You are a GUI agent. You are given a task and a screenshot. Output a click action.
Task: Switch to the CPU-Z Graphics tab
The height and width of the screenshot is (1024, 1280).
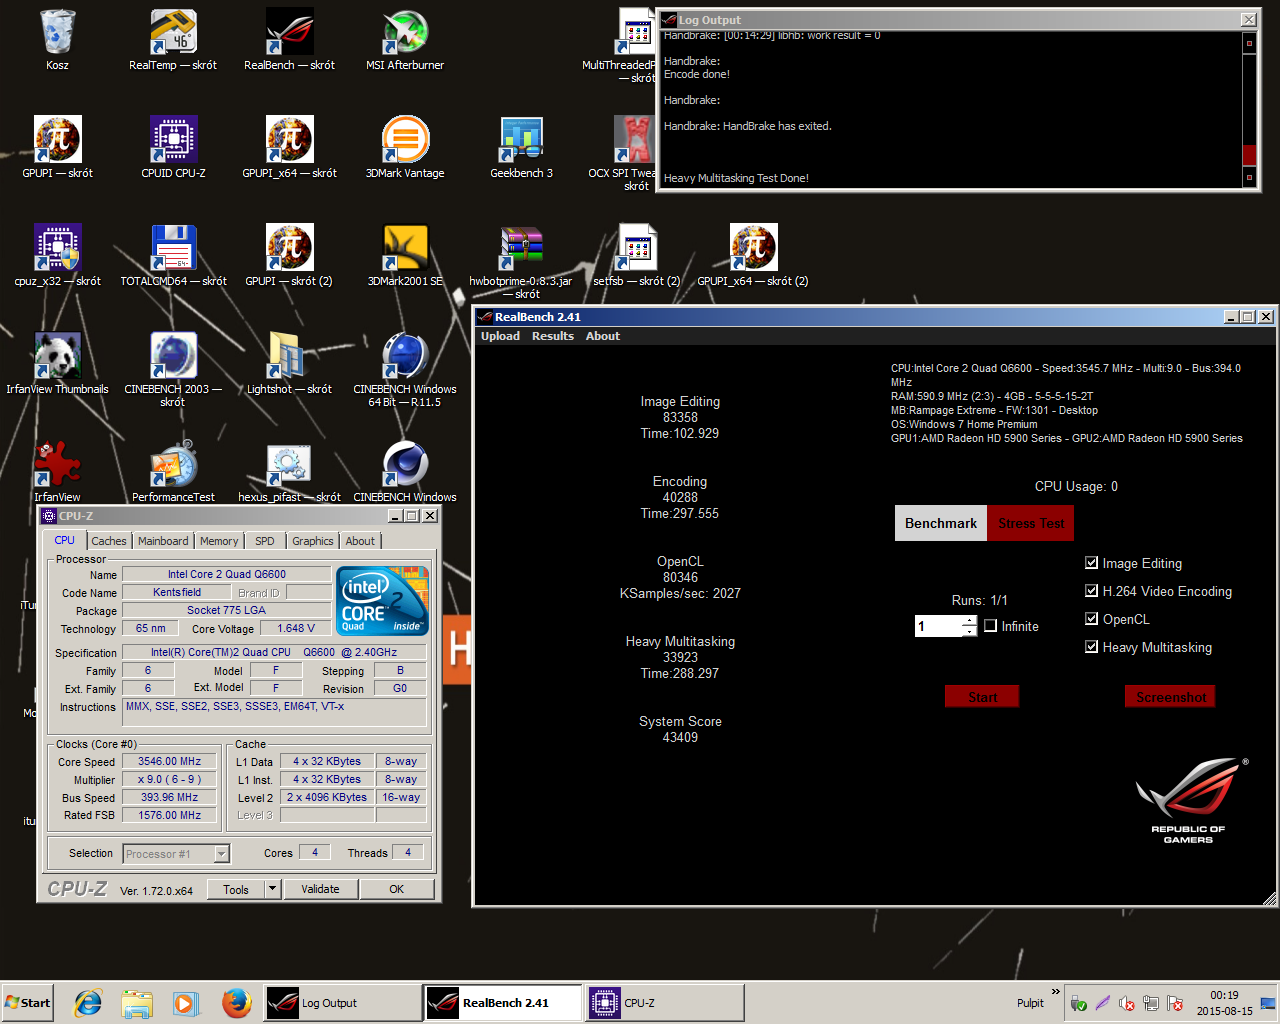point(313,541)
